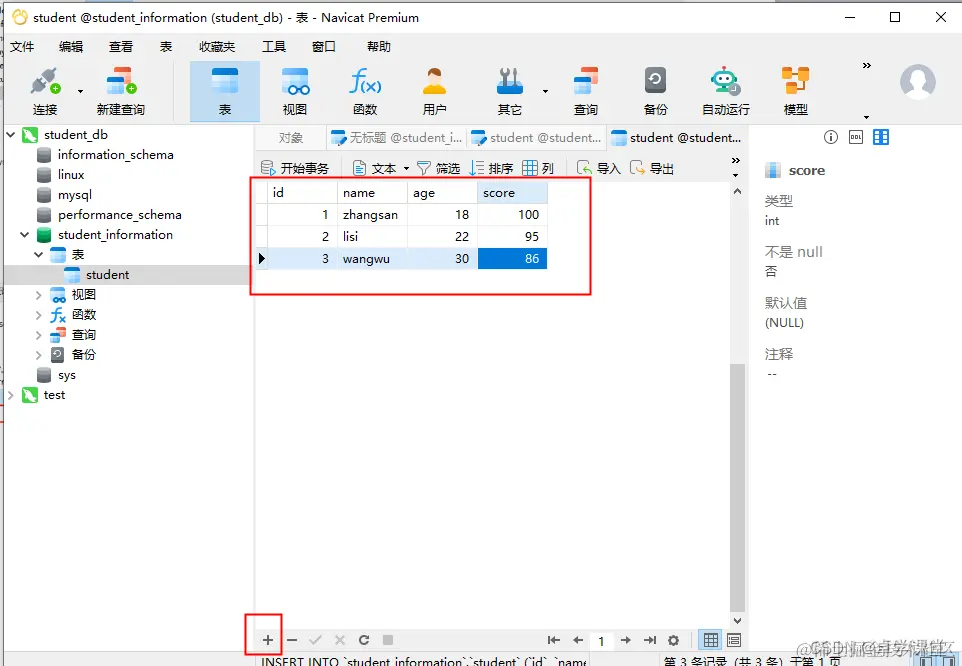Select the mysql database
Screen dimensions: 962x666
75,195
